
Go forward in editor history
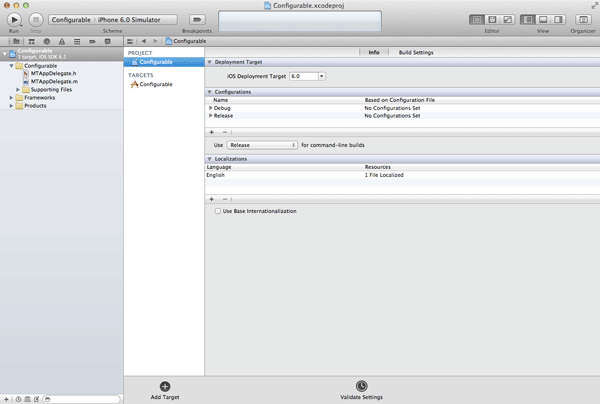pos(155,41)
